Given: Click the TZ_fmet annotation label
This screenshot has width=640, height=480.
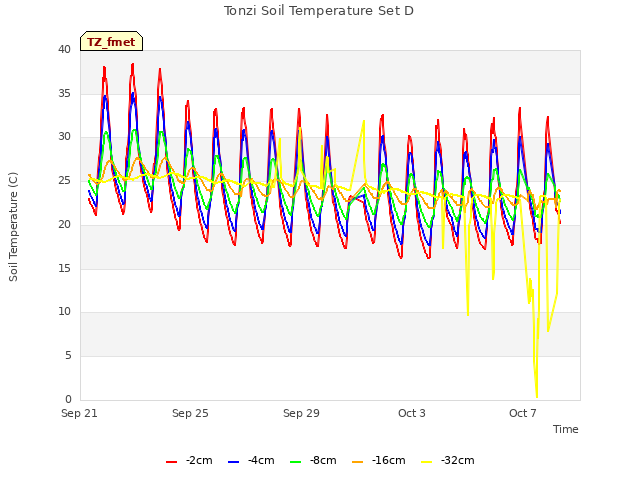Looking at the screenshot, I should 111,42.
